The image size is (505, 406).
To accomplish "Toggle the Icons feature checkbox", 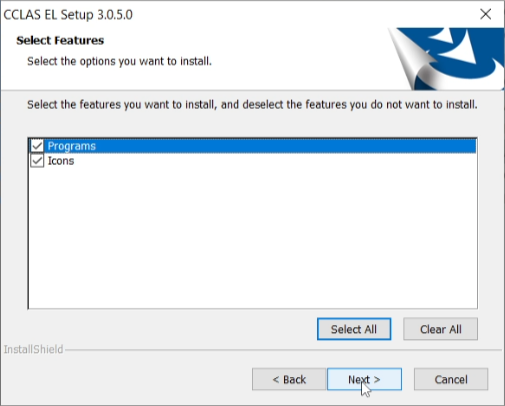I will click(37, 161).
